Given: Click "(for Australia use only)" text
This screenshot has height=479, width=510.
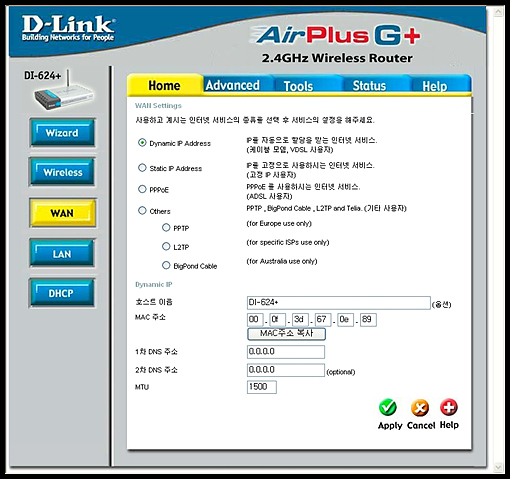Looking at the screenshot, I should [282, 261].
